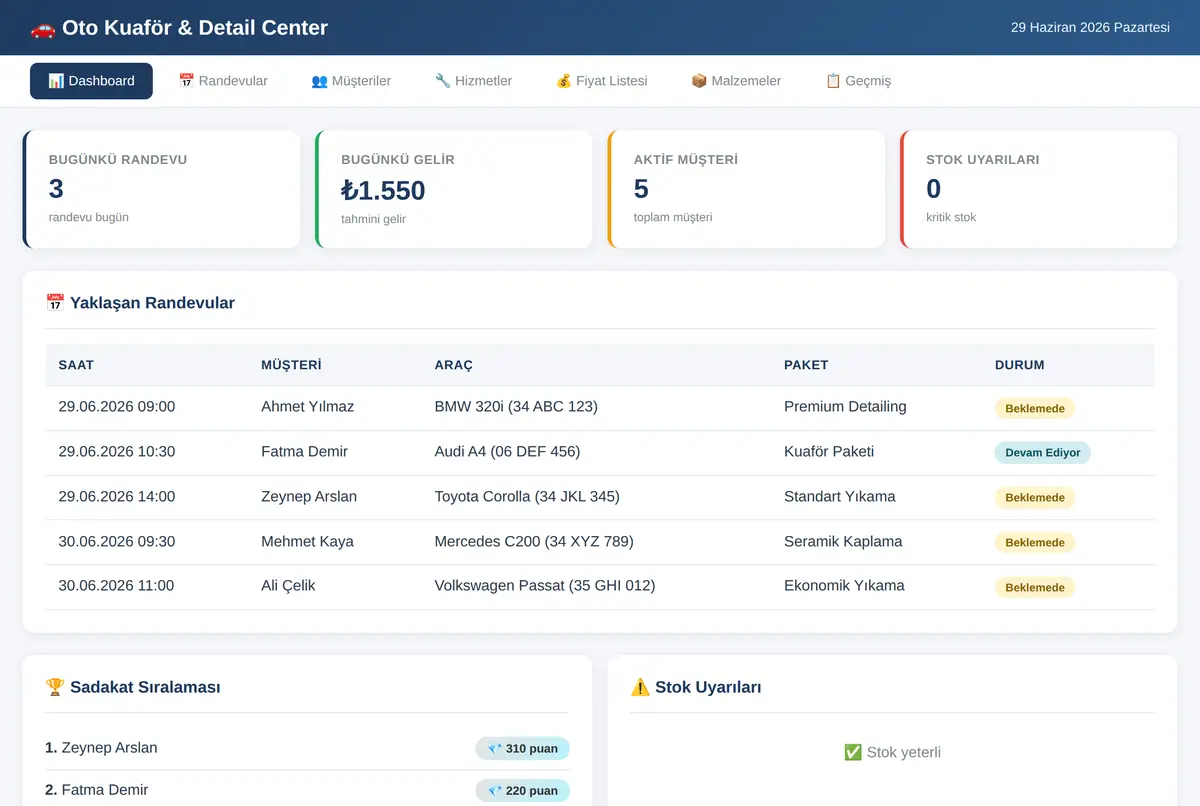Click the Beklemede badge for Ahmet Yılmaz
The height and width of the screenshot is (806, 1200).
[x=1035, y=408]
